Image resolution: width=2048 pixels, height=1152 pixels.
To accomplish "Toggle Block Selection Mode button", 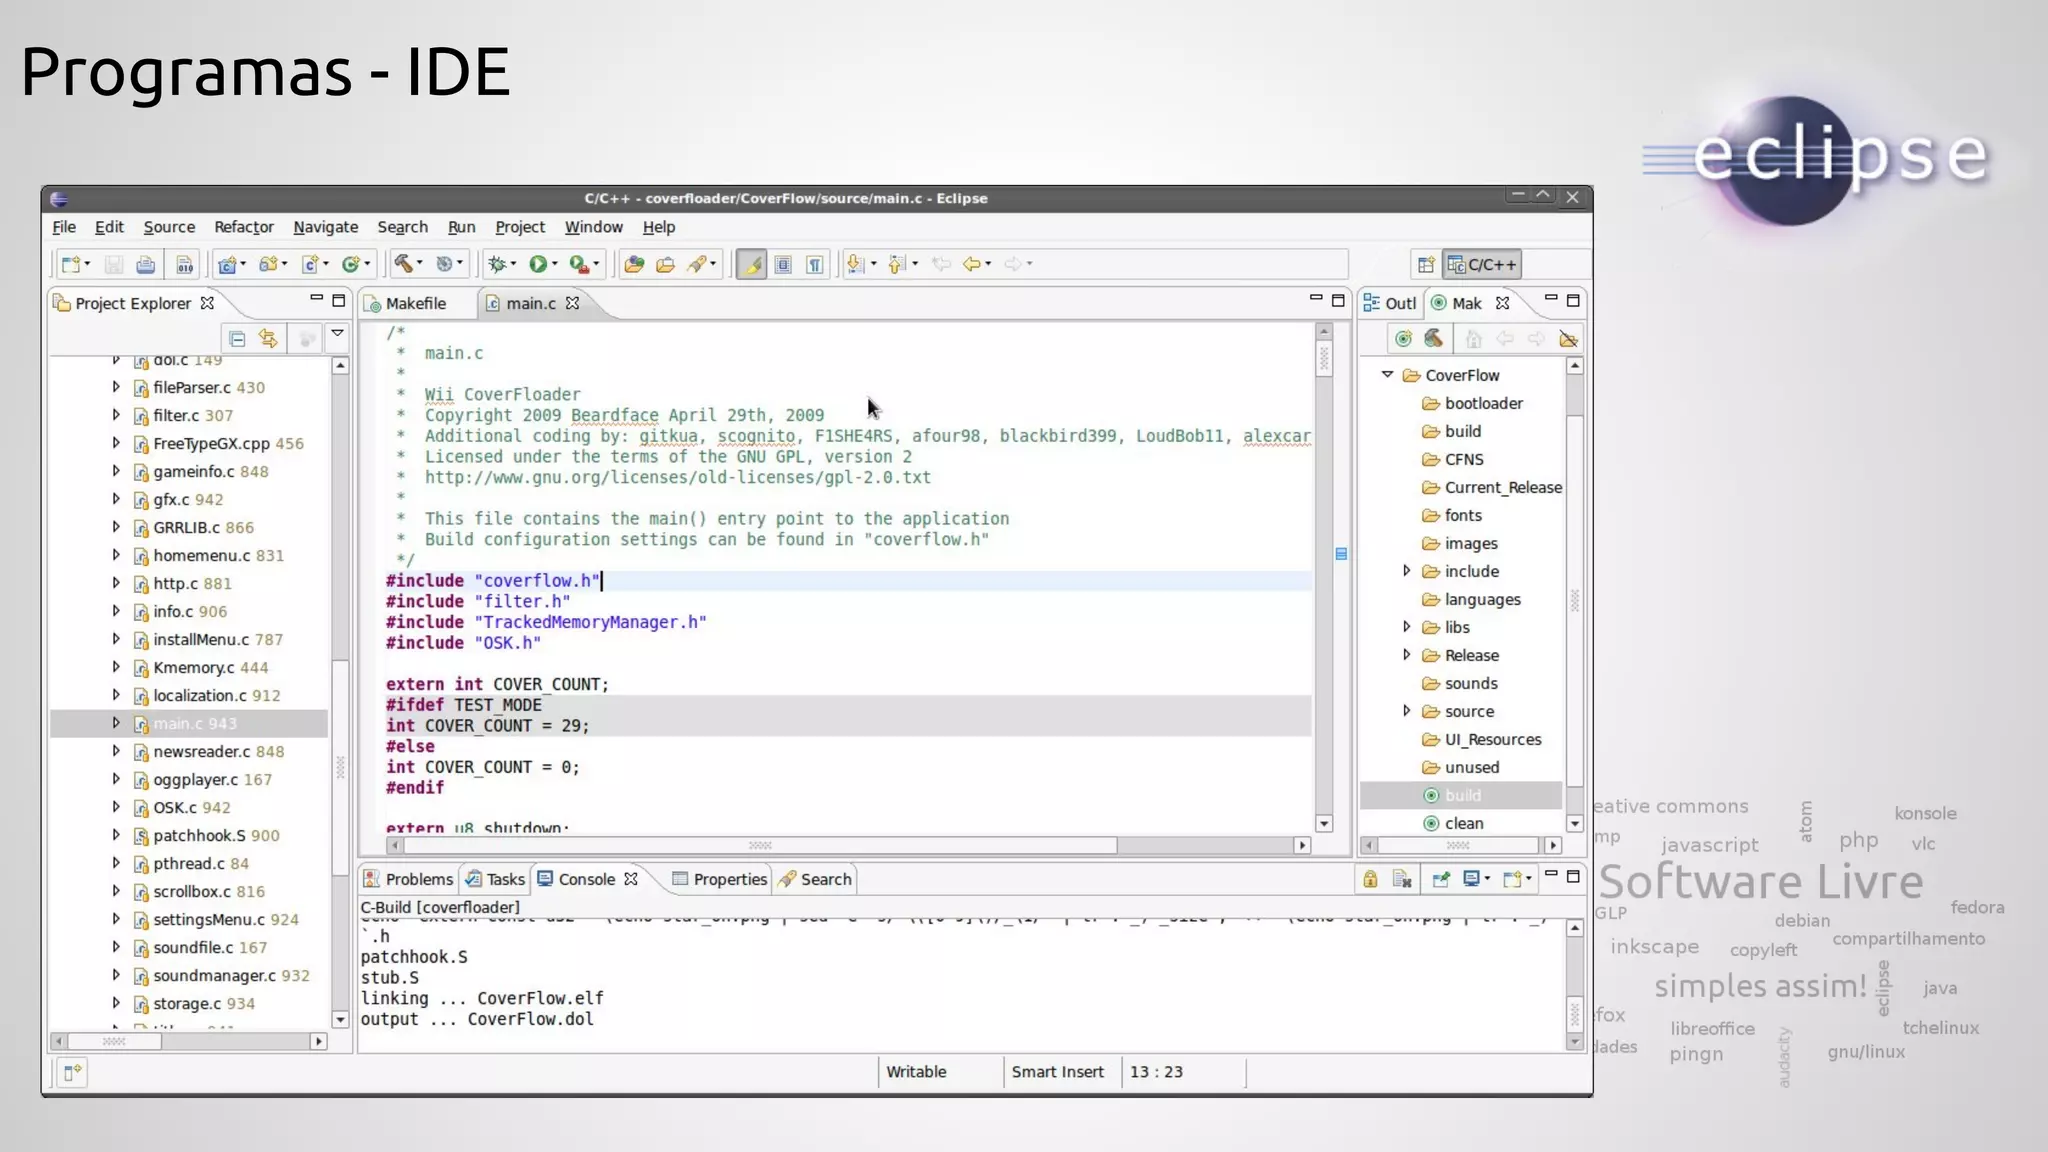I will (784, 264).
